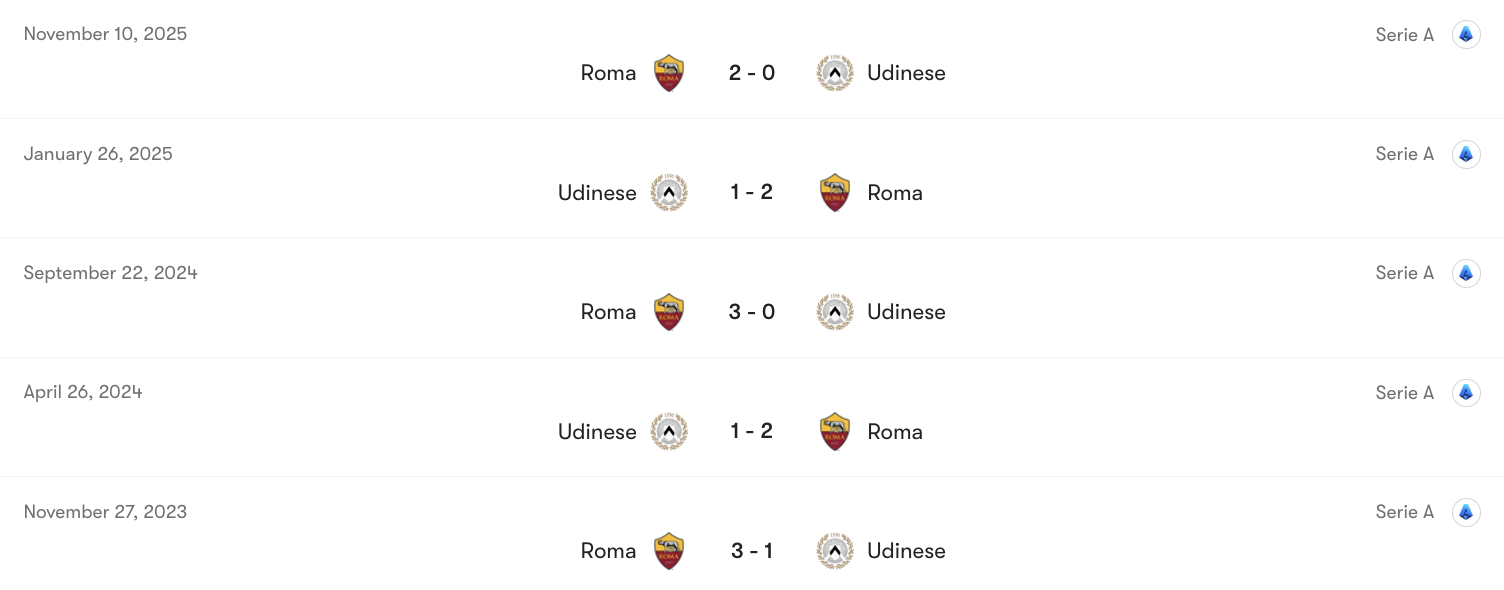This screenshot has width=1504, height=590.
Task: Click the Udinese crest in the April 26 match
Action: point(668,431)
